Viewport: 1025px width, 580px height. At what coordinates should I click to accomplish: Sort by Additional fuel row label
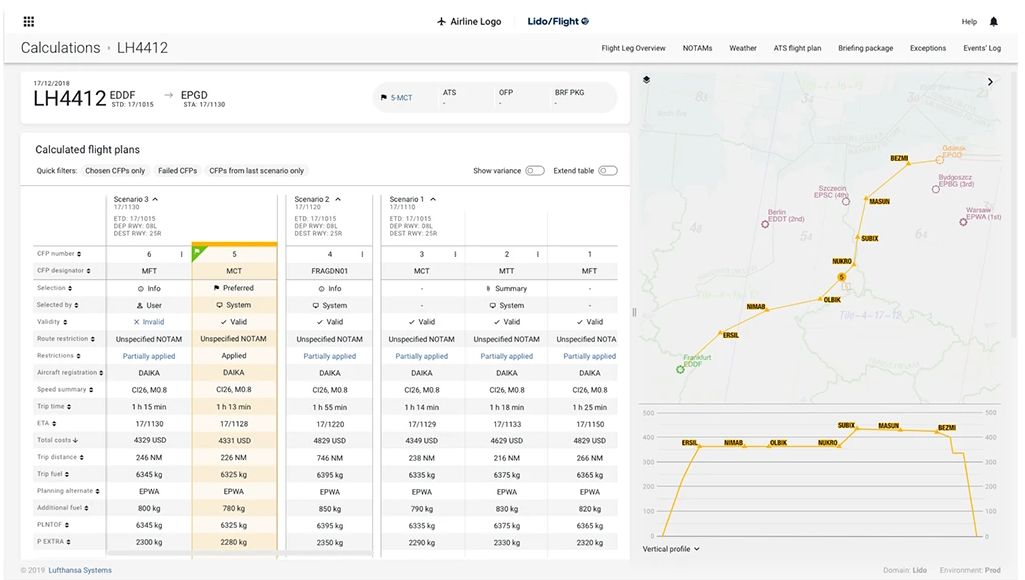coord(63,508)
